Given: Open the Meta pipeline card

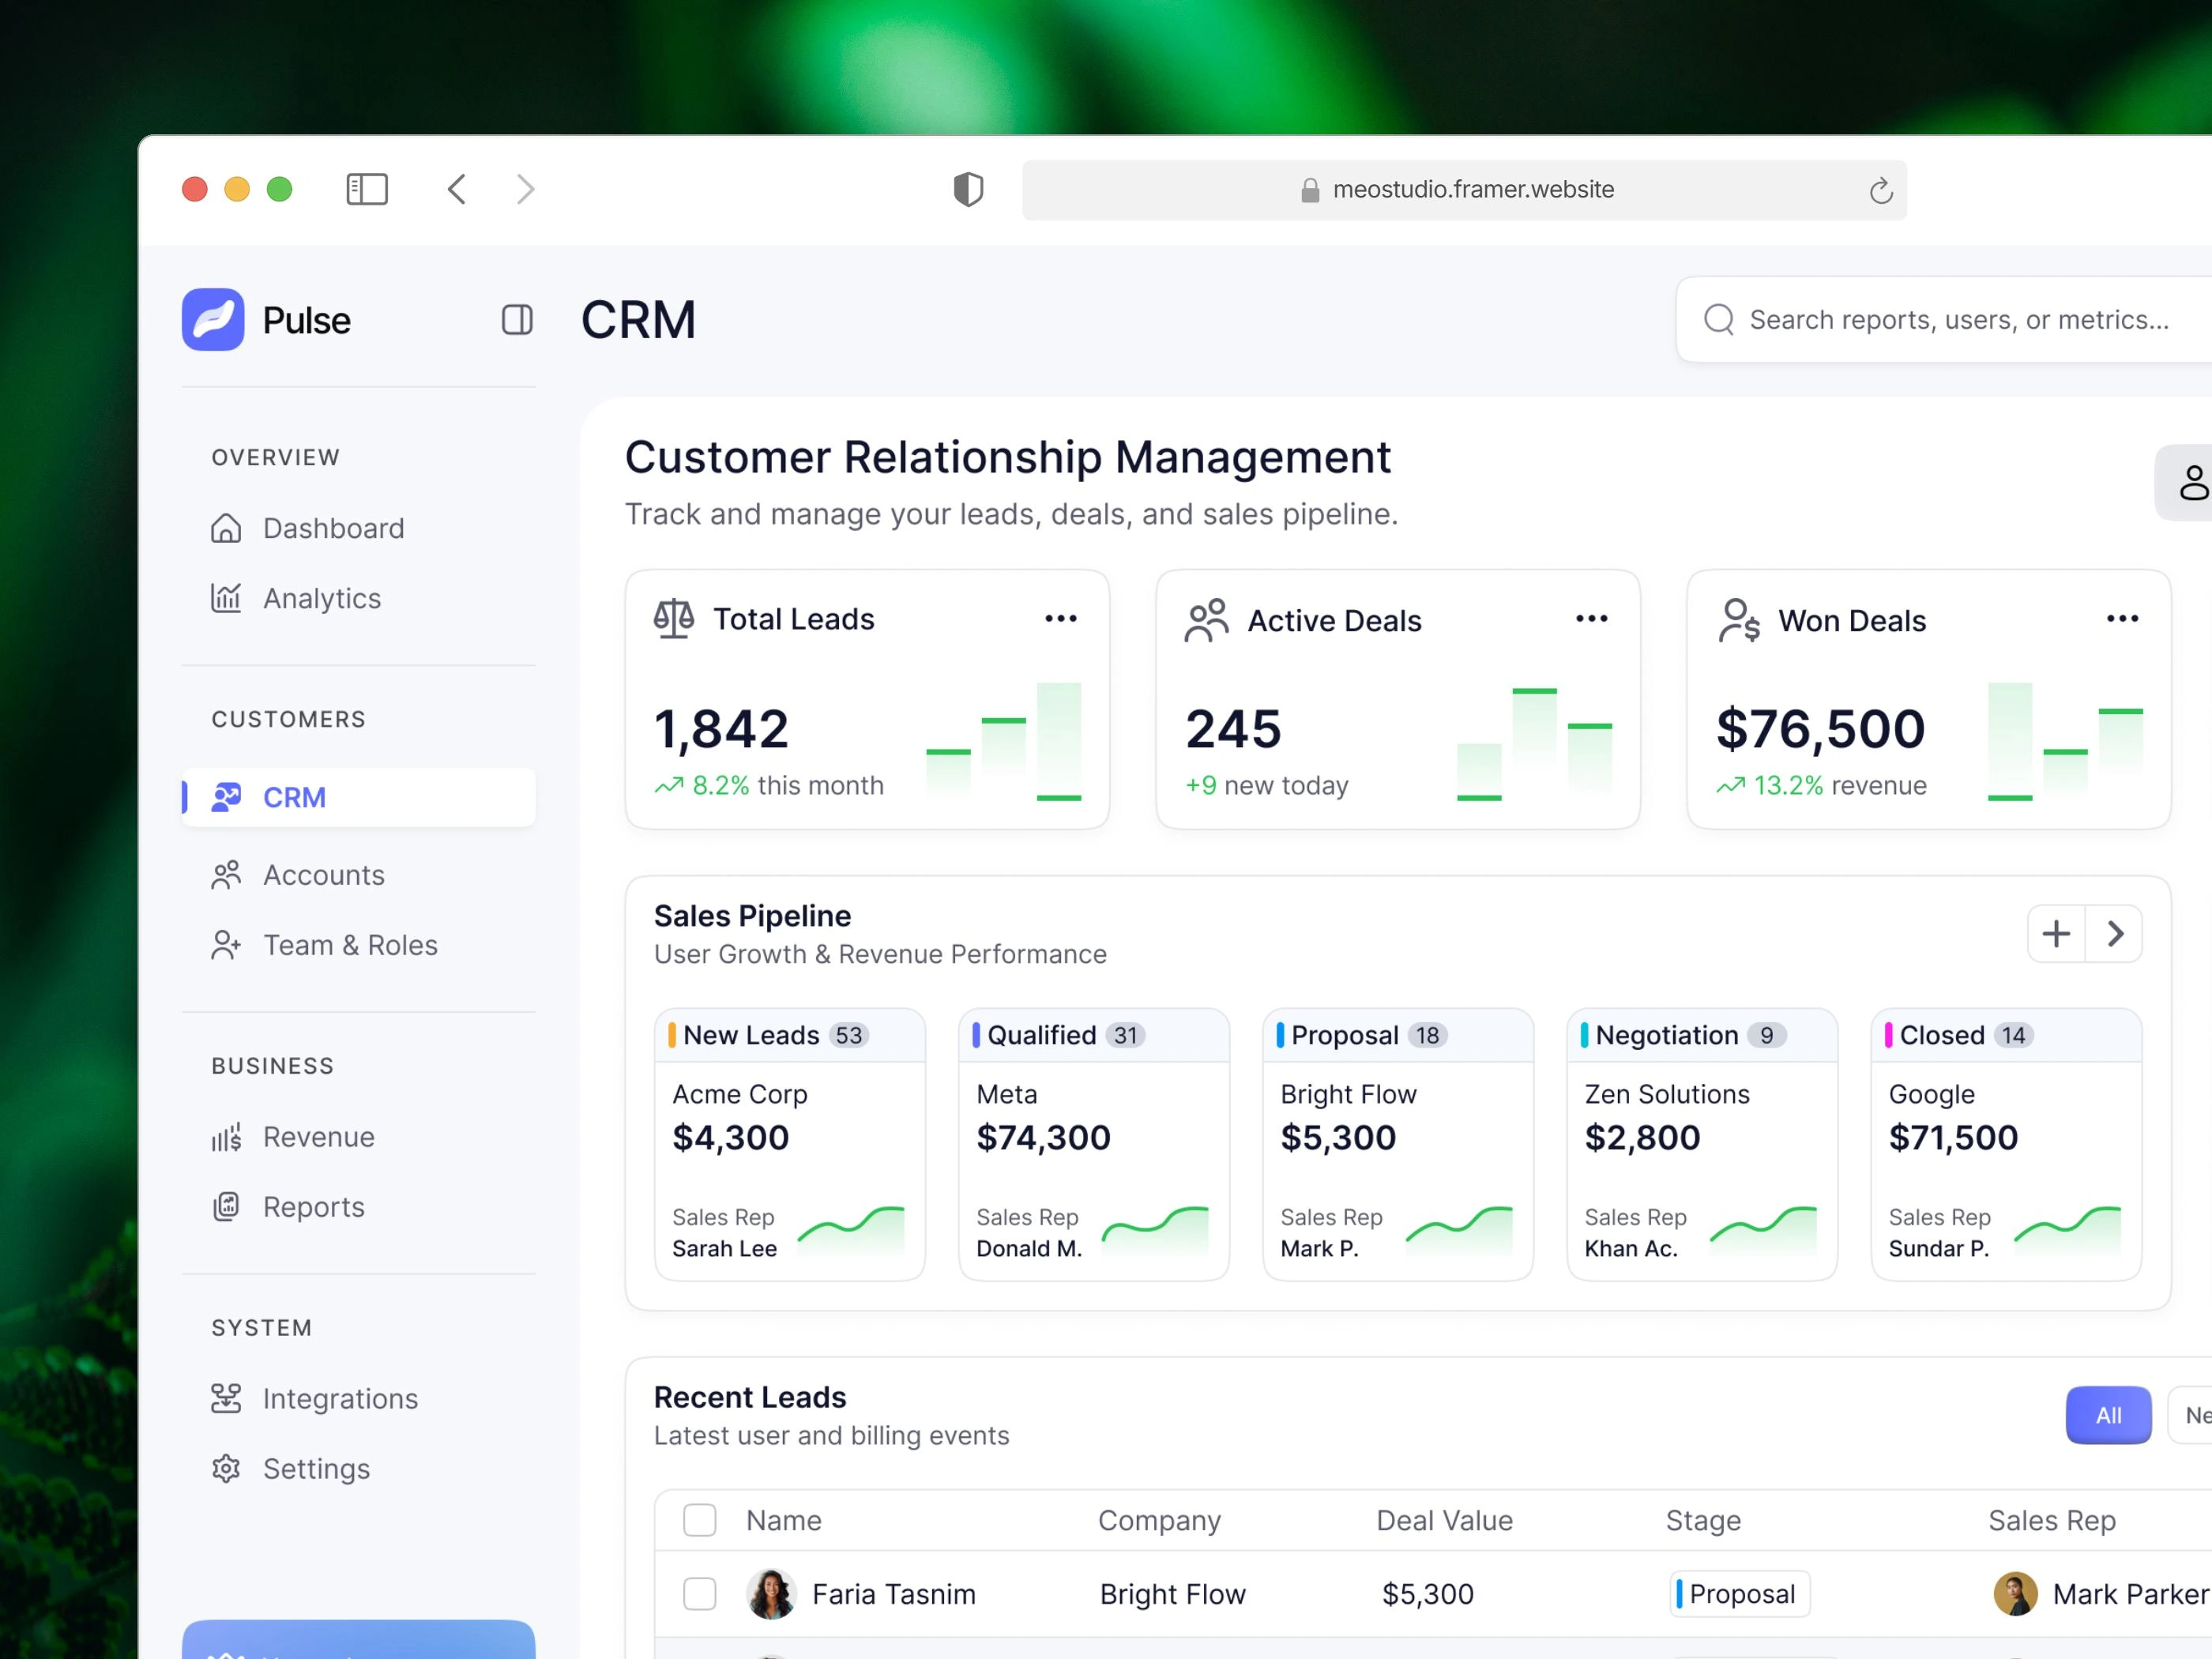Looking at the screenshot, I should pos(1094,1144).
